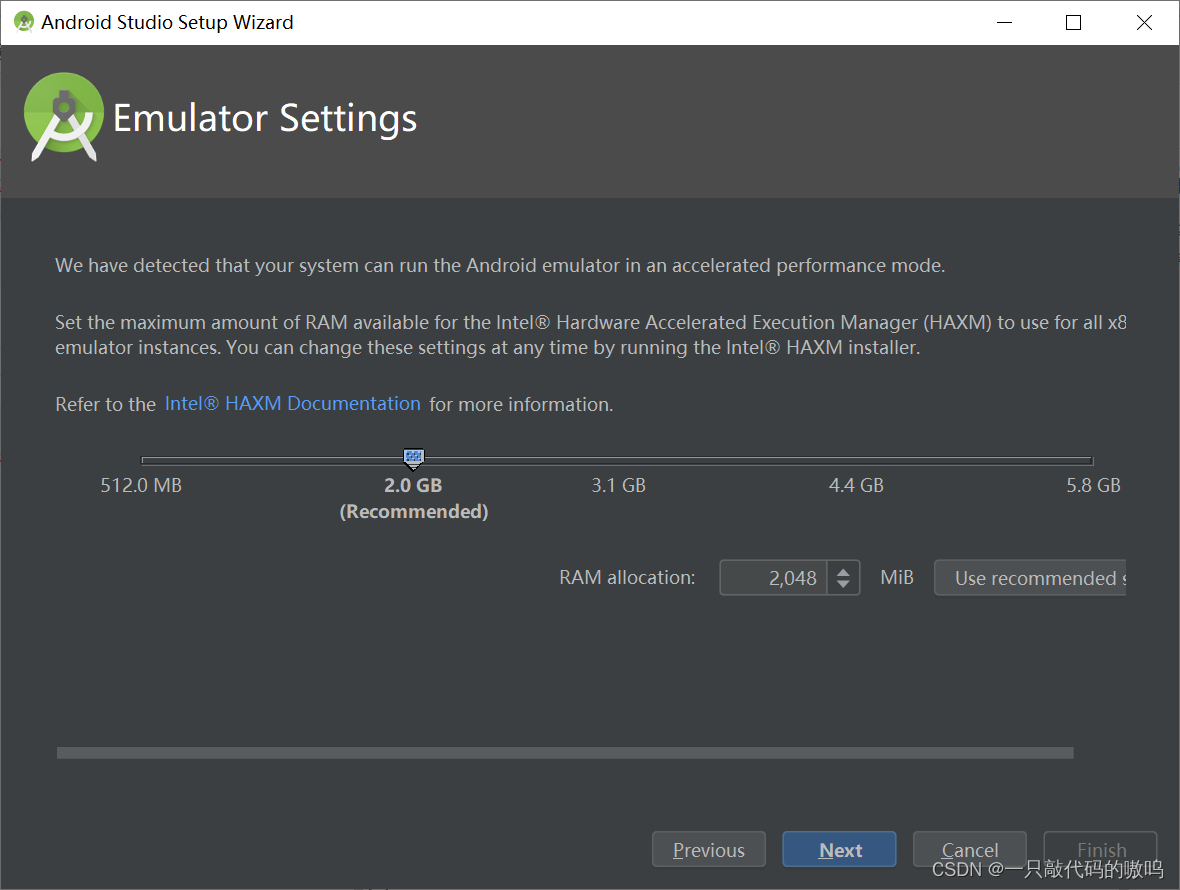This screenshot has width=1180, height=890.
Task: Open the Intel HAXM Documentation link
Action: click(292, 403)
